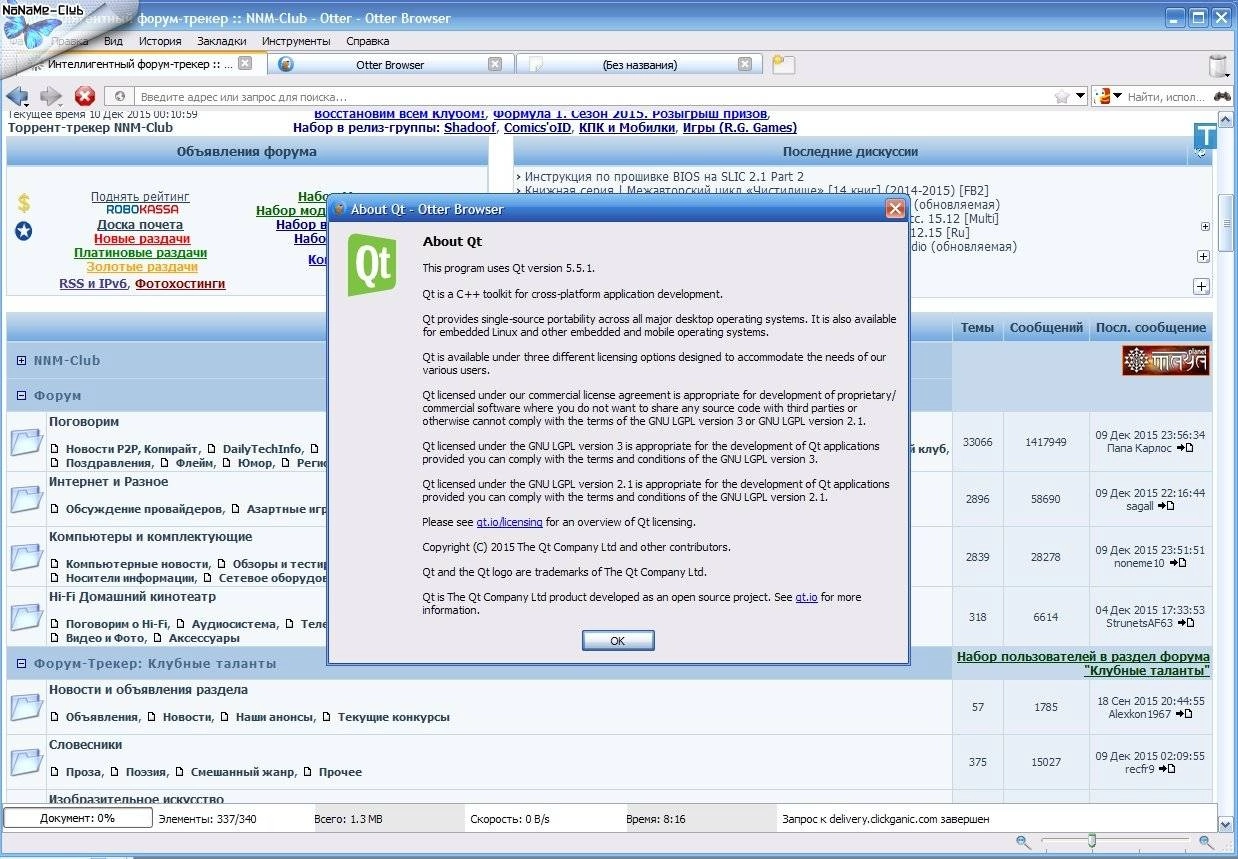
Task: Click the folder icon next to 'Поговорим' forum
Action: click(26, 441)
